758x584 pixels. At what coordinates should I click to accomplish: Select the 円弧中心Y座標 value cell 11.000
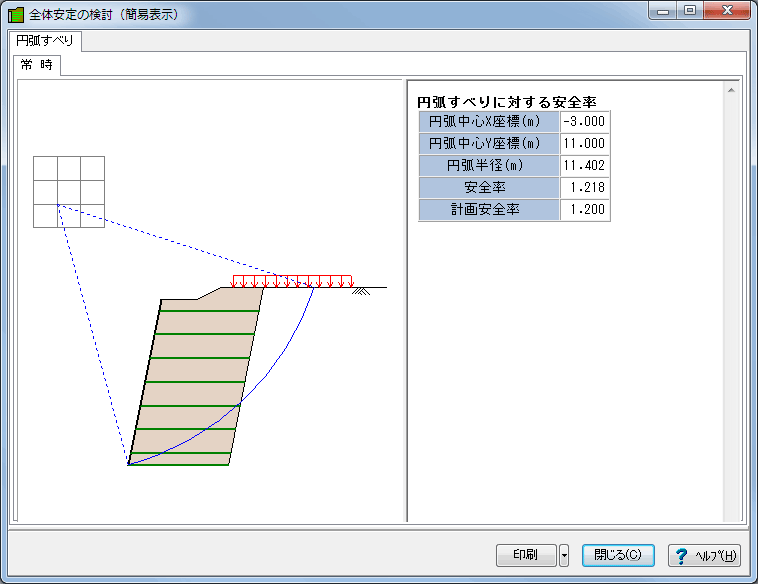(x=585, y=144)
